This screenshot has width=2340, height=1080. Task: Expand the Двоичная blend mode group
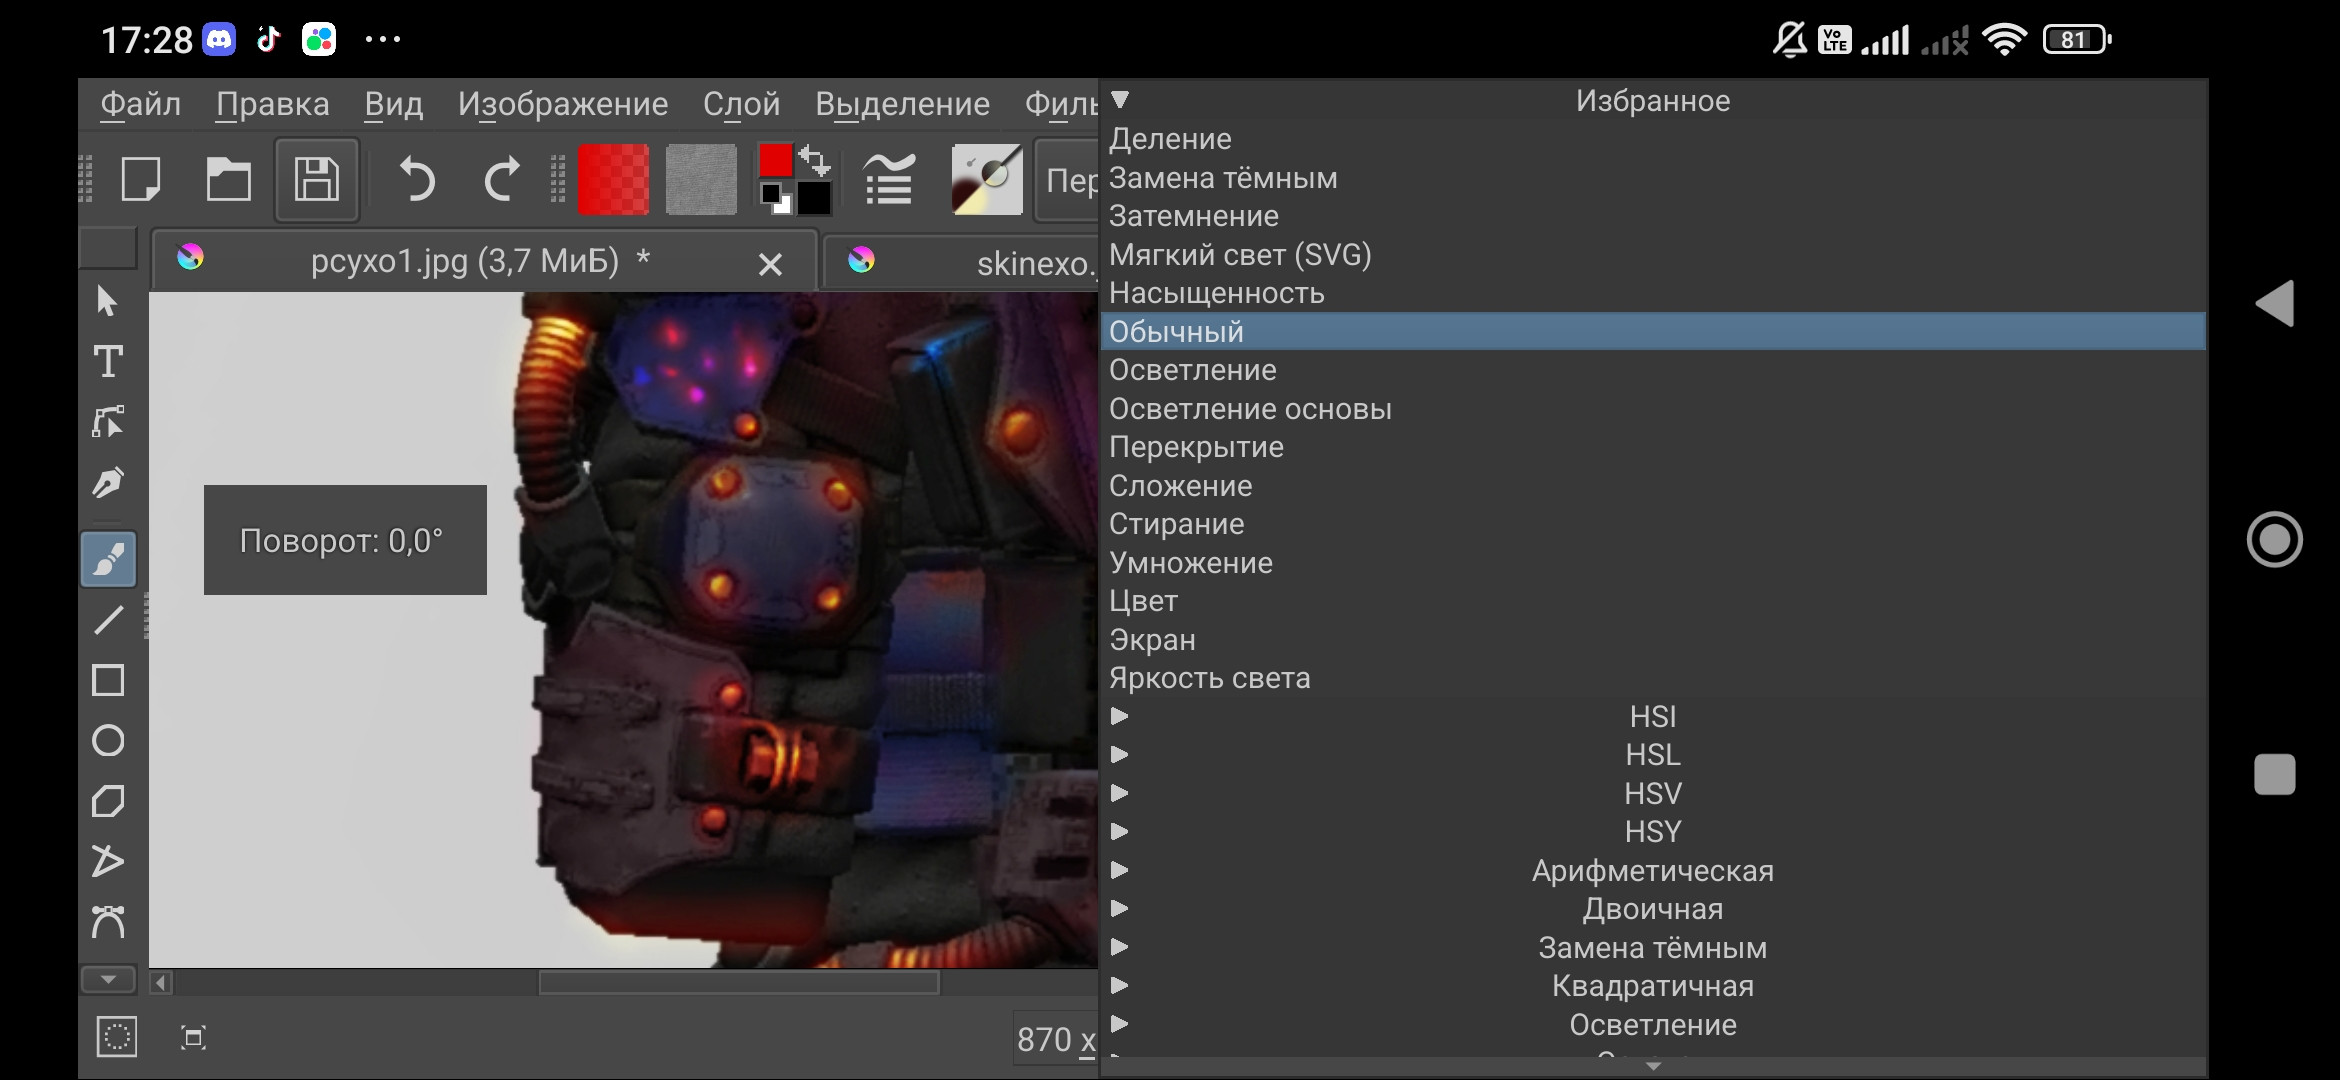[1120, 909]
